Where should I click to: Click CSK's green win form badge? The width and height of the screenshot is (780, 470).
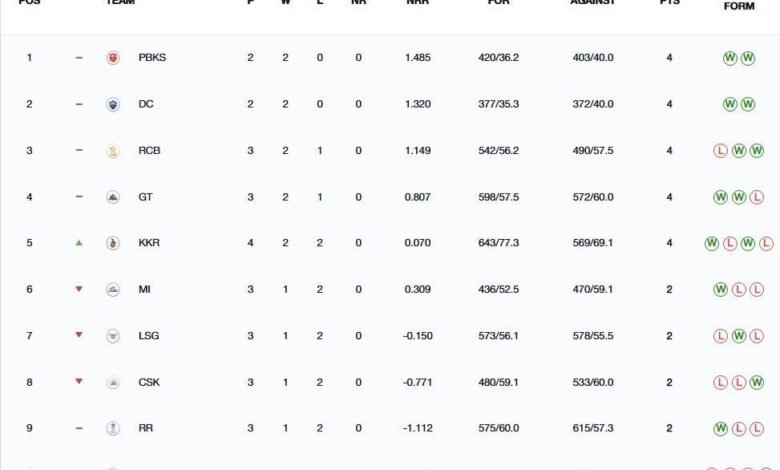[757, 382]
